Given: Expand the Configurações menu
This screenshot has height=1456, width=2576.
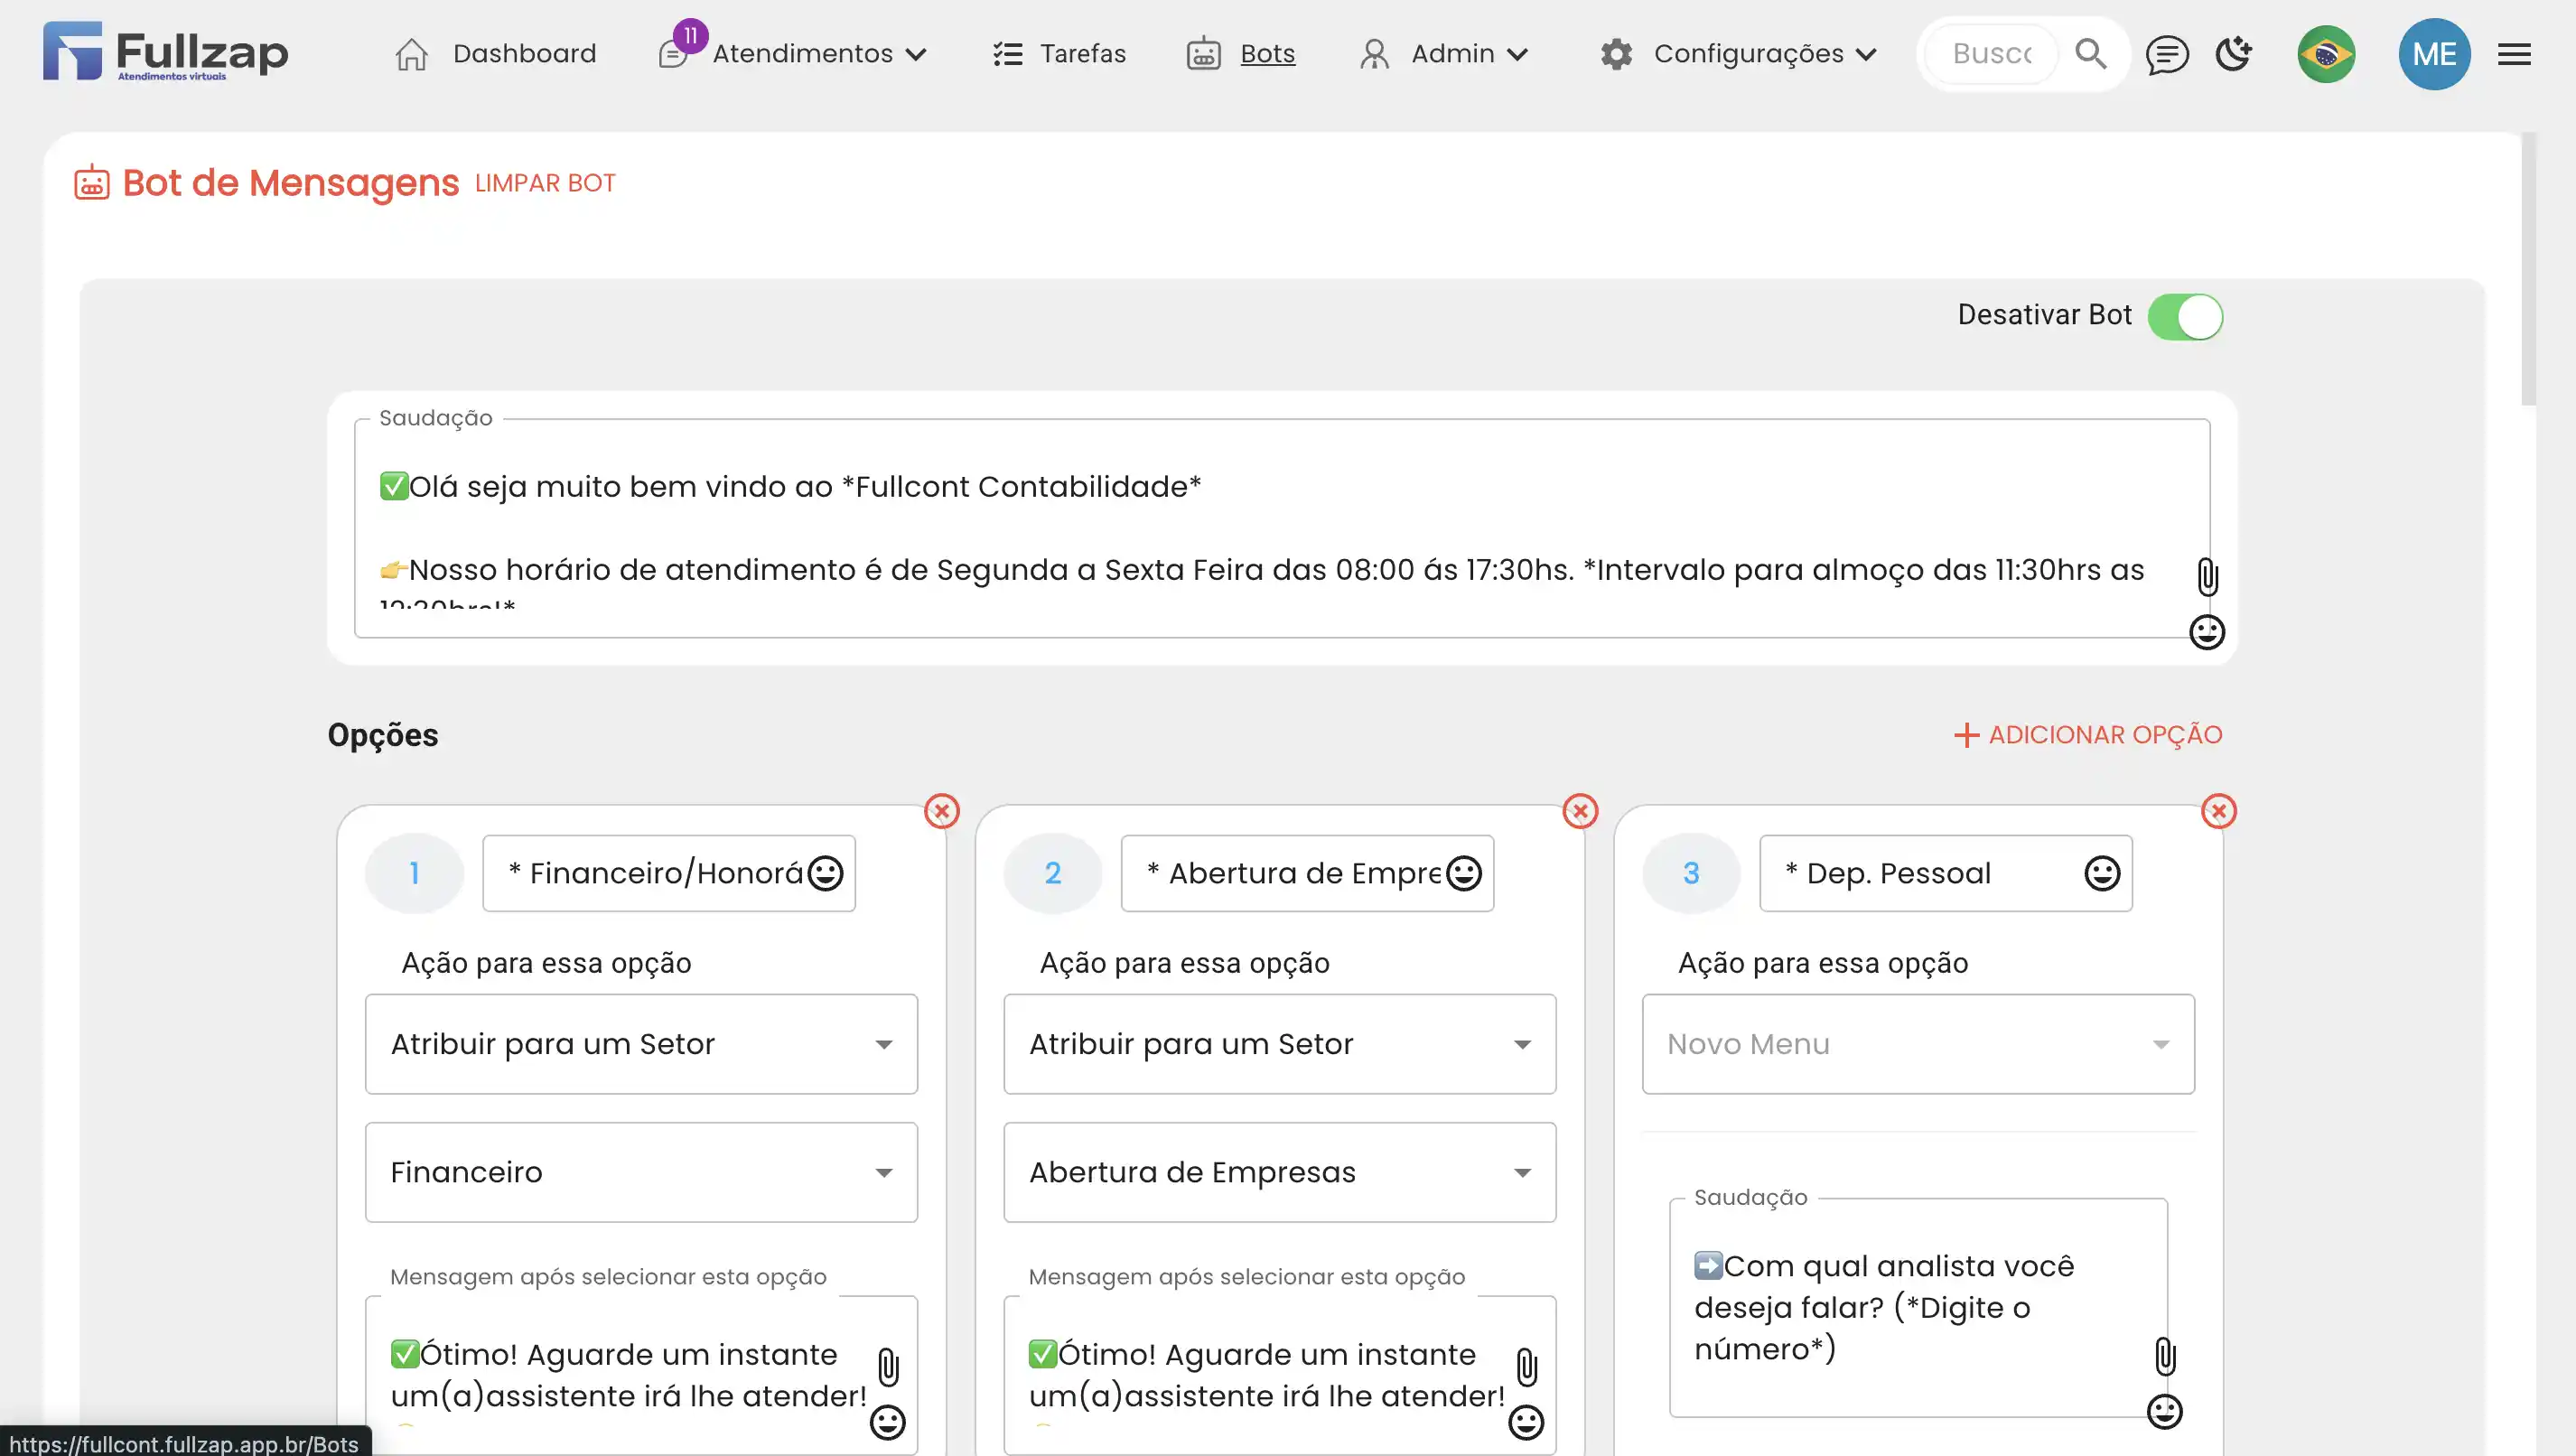Looking at the screenshot, I should [x=1747, y=54].
